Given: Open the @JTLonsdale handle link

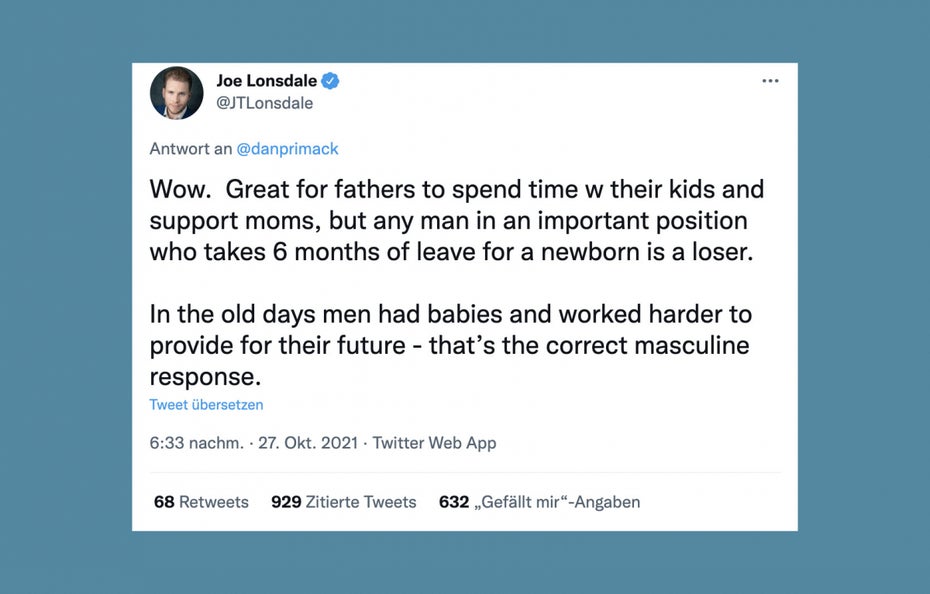Looking at the screenshot, I should (x=265, y=103).
